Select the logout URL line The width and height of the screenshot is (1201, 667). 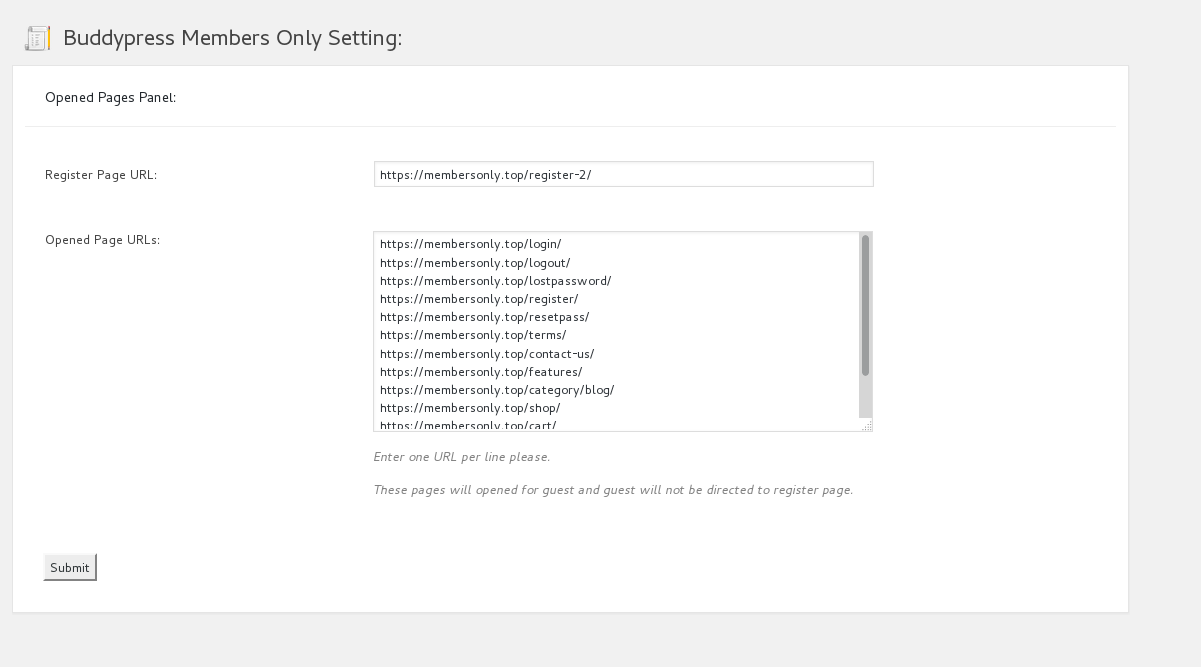click(474, 263)
